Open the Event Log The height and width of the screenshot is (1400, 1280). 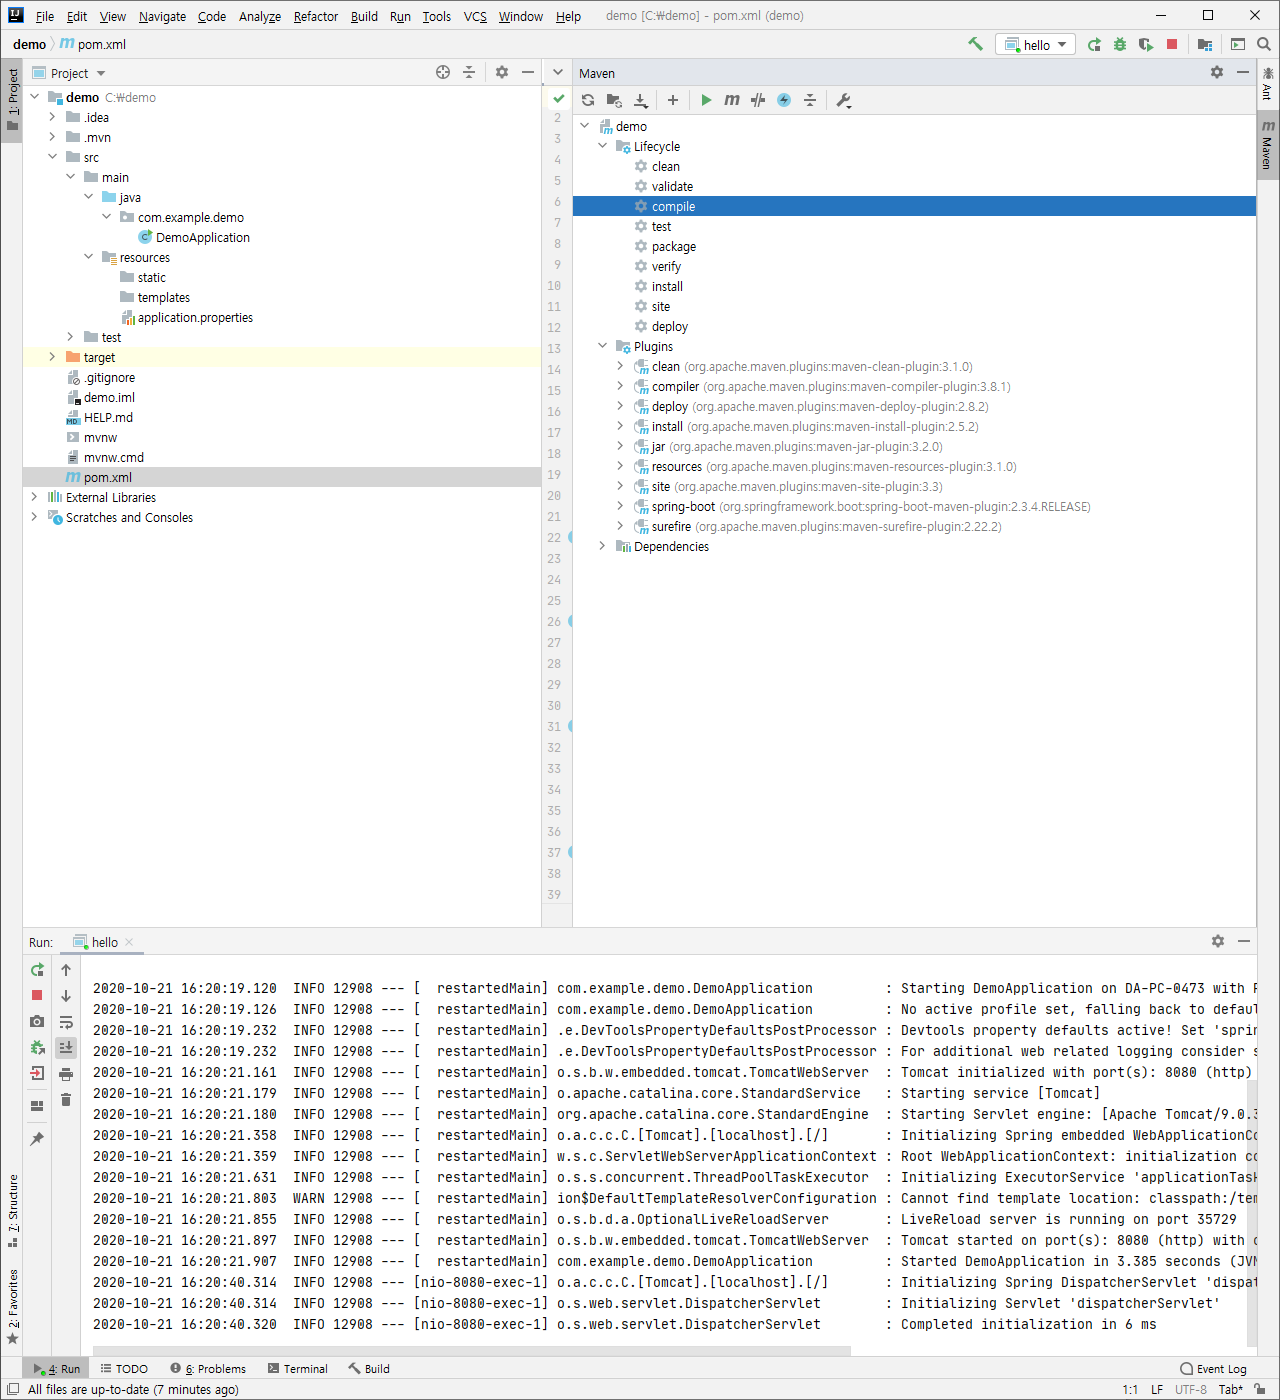click(x=1213, y=1369)
